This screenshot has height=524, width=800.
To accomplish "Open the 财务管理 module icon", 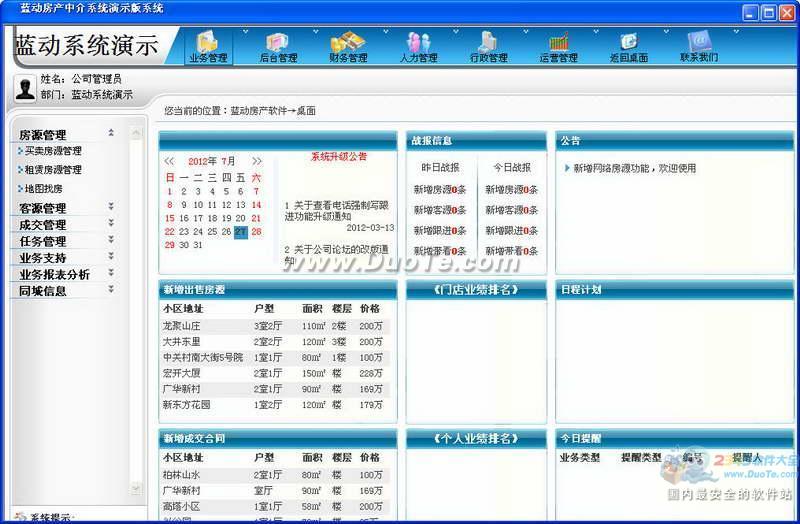I will click(348, 43).
